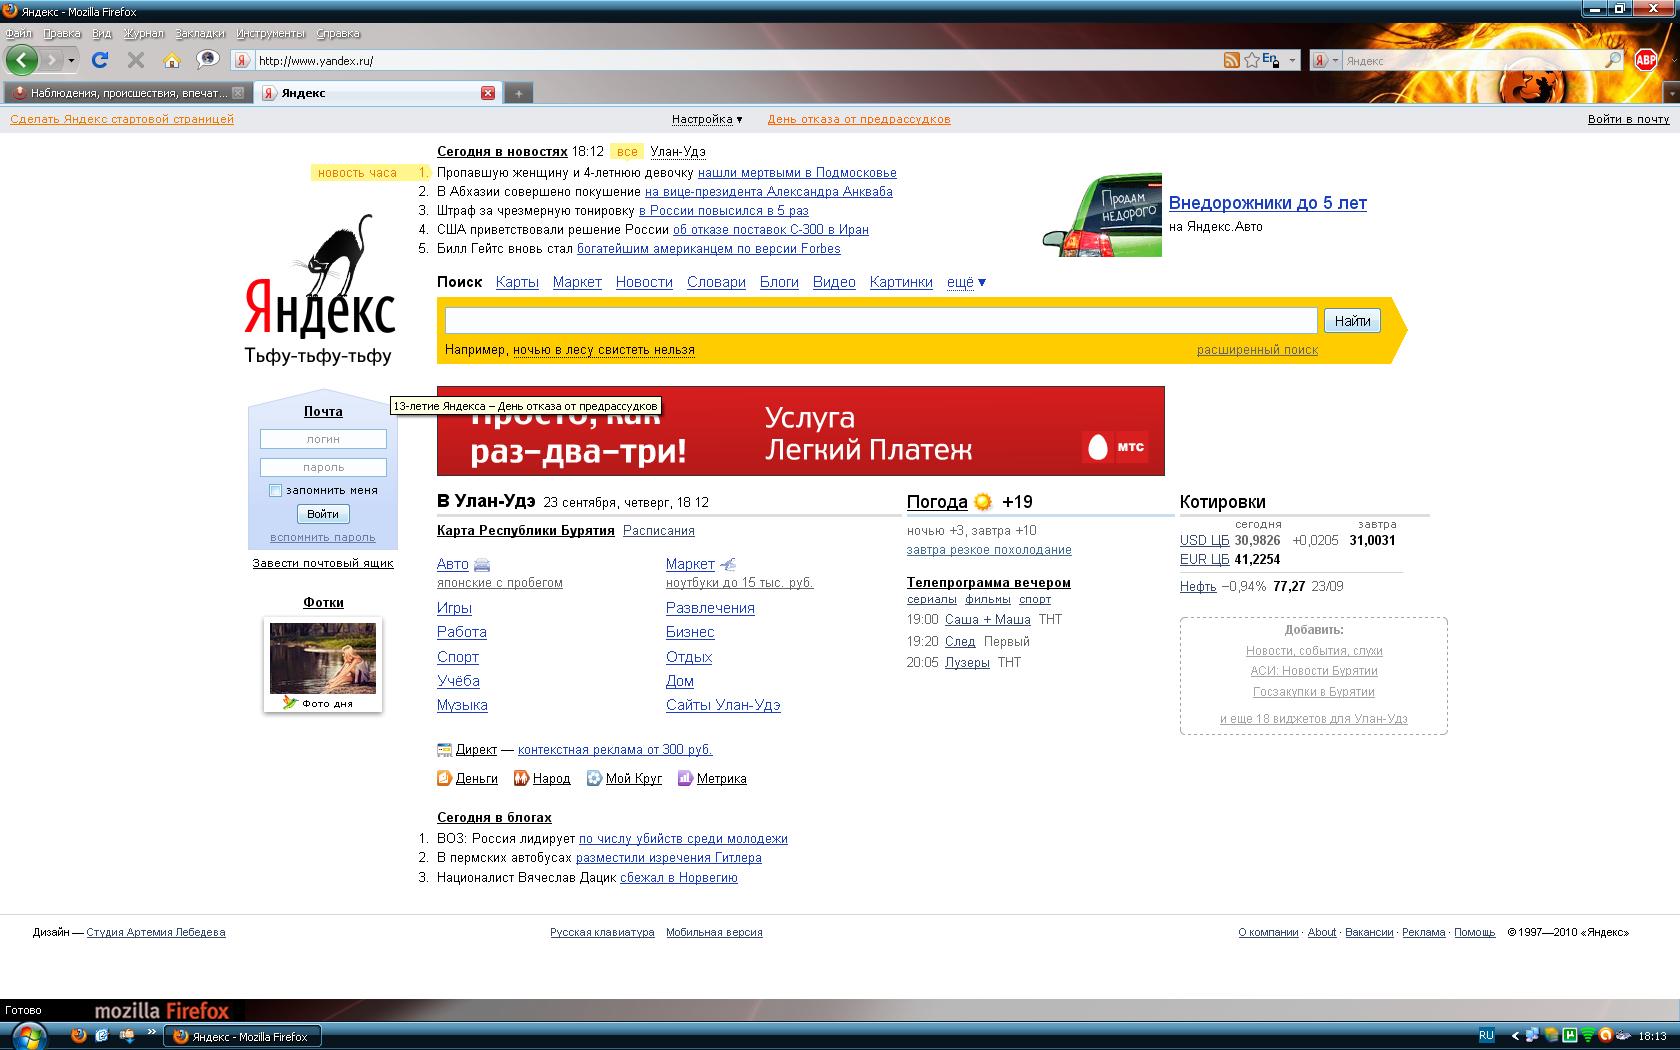Click the browser URL address field
The image size is (1680, 1050).
coord(738,60)
